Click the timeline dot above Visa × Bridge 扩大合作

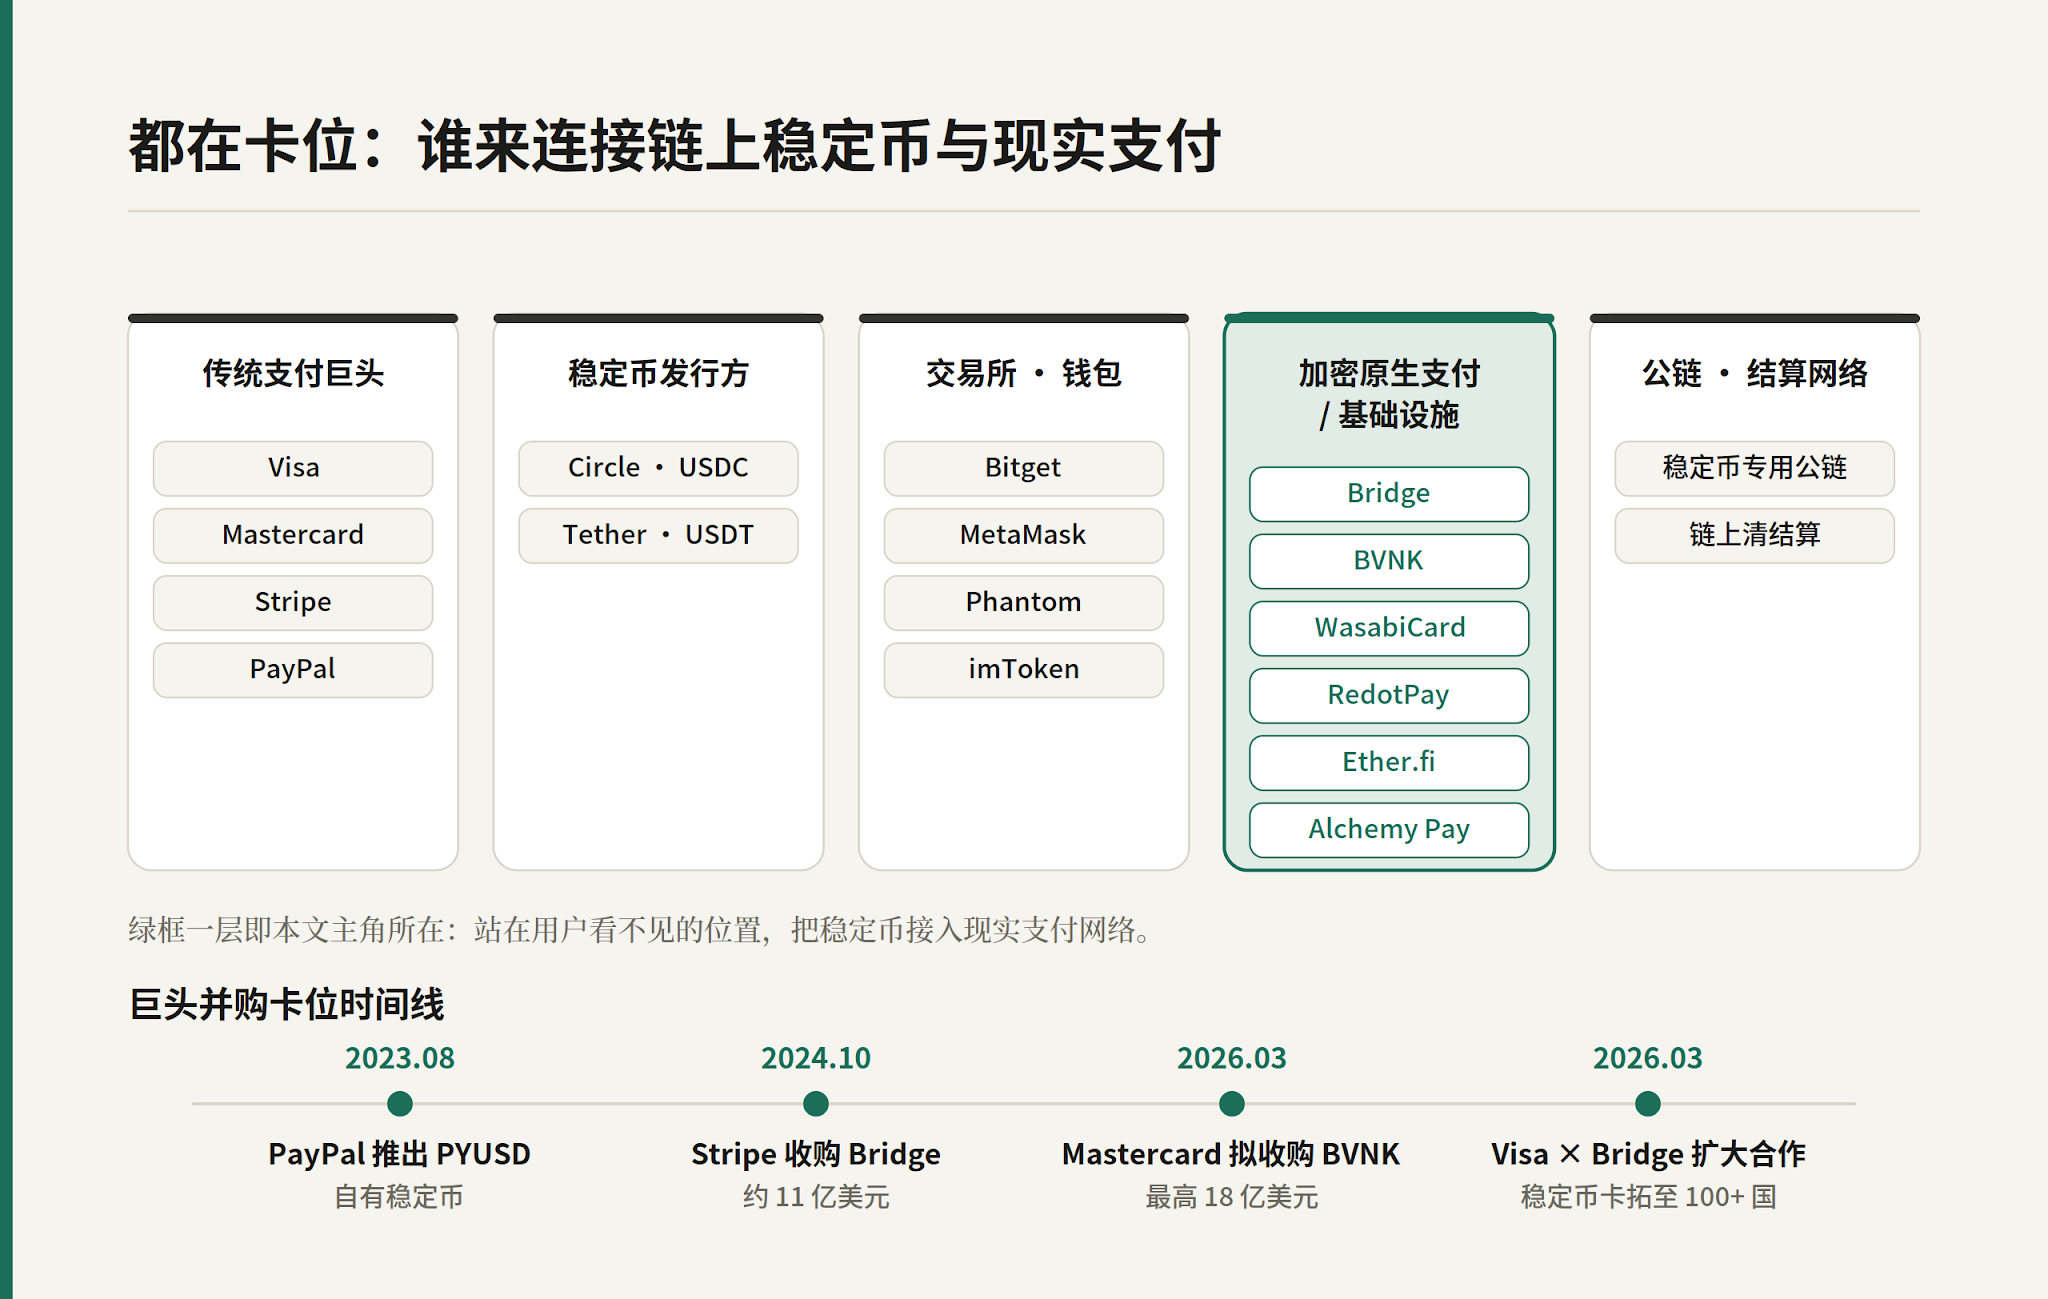[1648, 1104]
